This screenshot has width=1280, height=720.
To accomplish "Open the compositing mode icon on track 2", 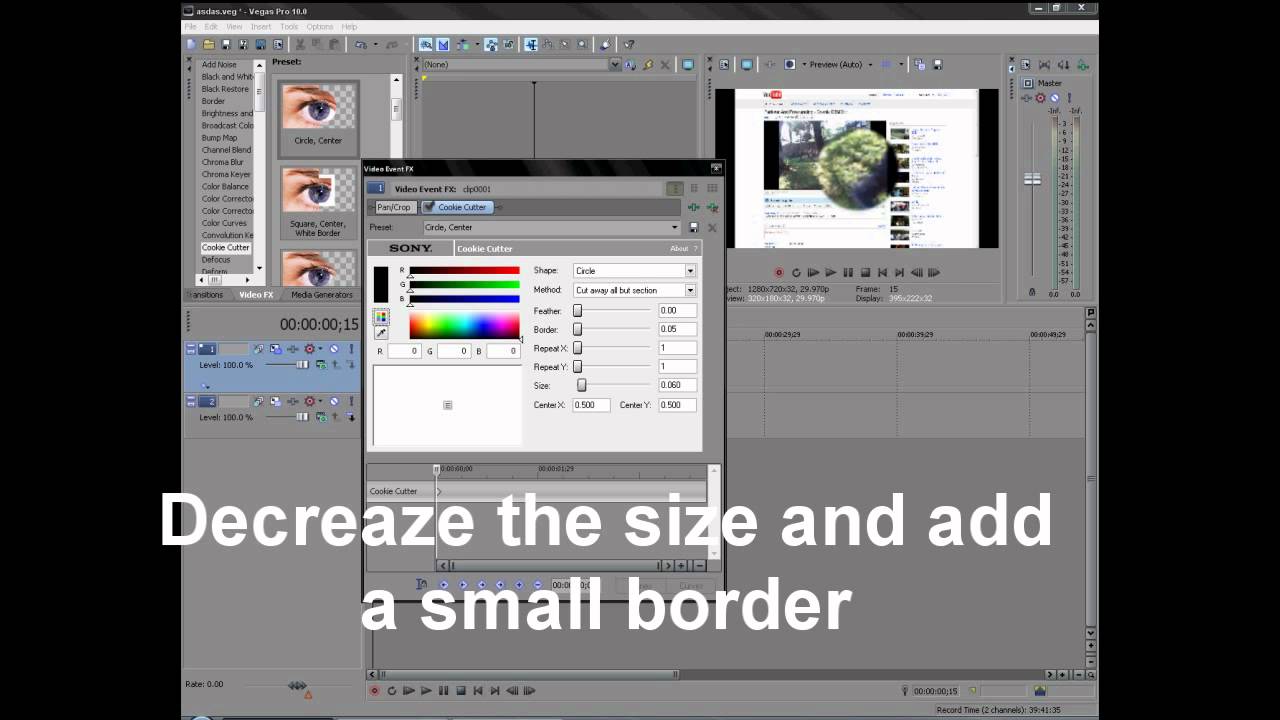I will point(321,417).
